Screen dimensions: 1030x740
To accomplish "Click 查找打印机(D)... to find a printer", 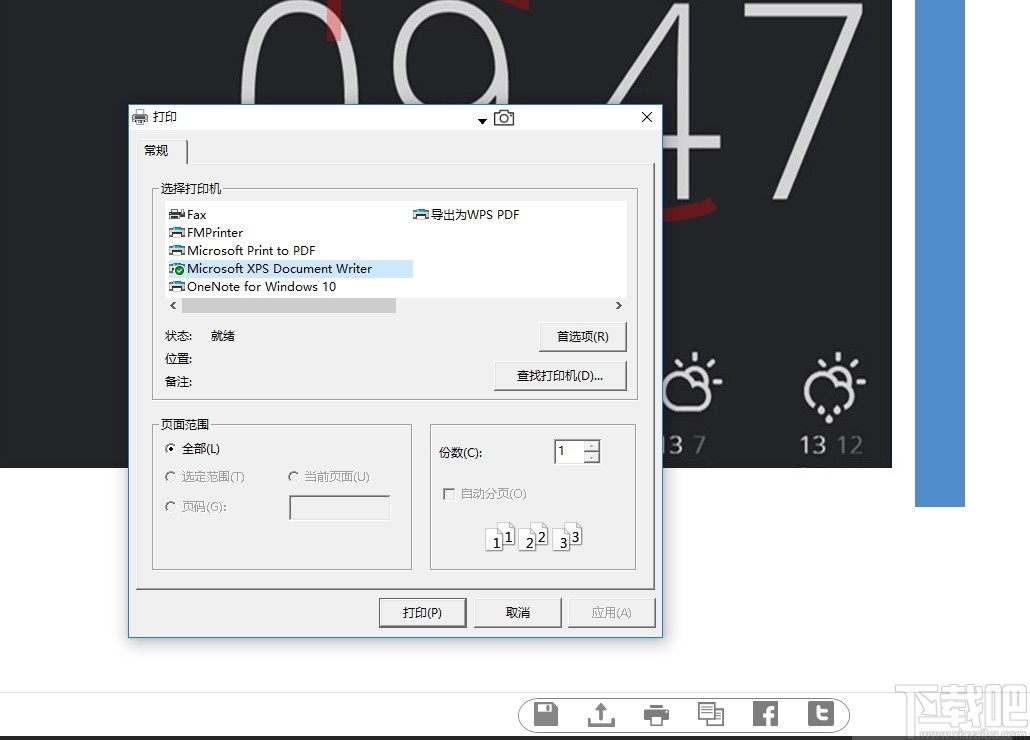I will coord(560,376).
